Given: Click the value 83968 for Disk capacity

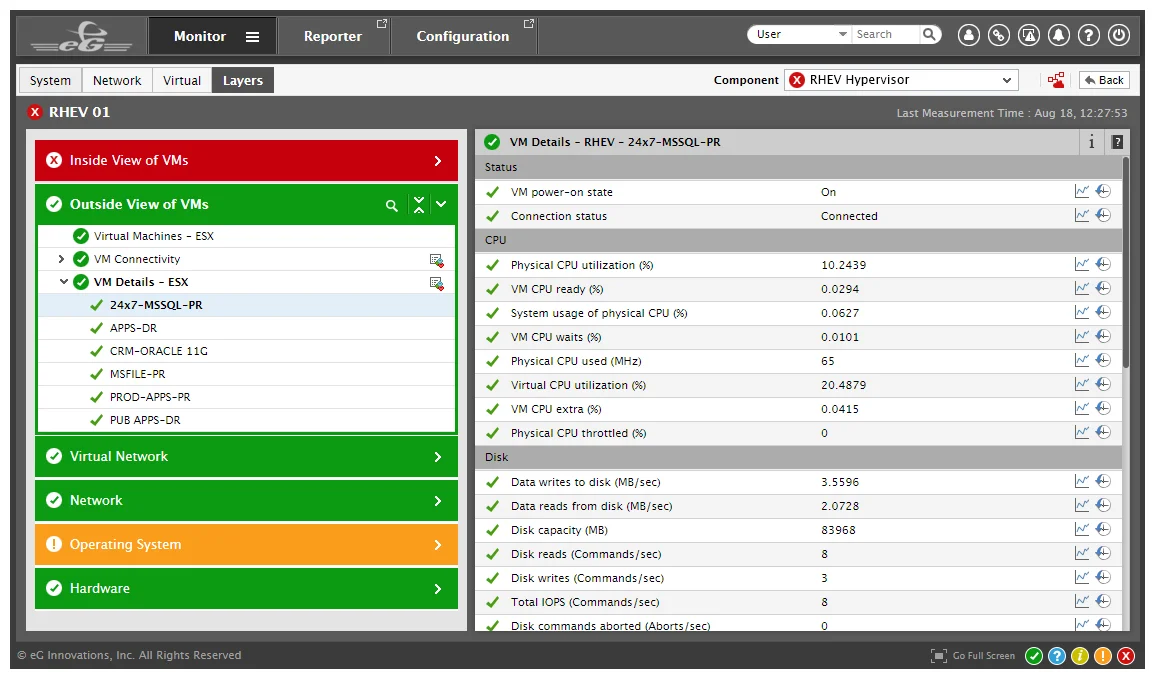Looking at the screenshot, I should pyautogui.click(x=838, y=530).
